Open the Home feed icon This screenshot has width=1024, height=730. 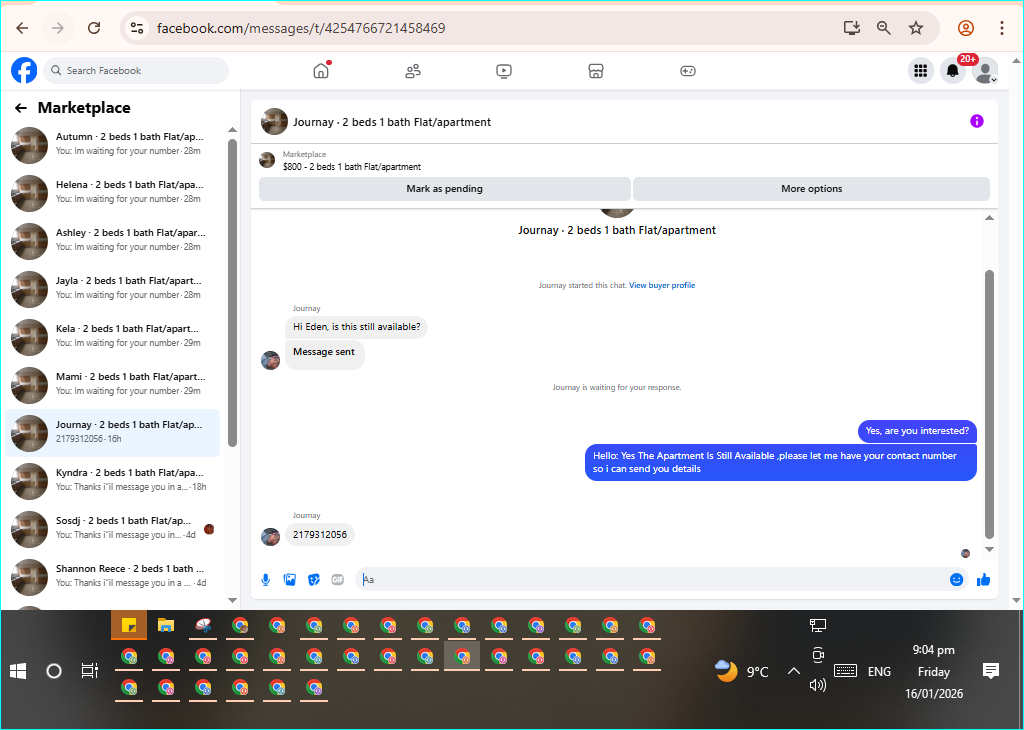321,71
